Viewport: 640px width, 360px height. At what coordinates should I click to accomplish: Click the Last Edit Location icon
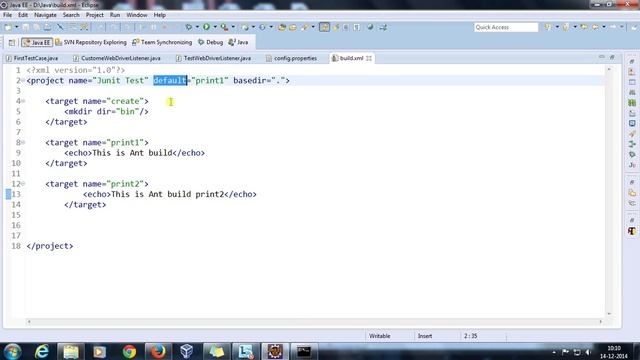(584, 27)
